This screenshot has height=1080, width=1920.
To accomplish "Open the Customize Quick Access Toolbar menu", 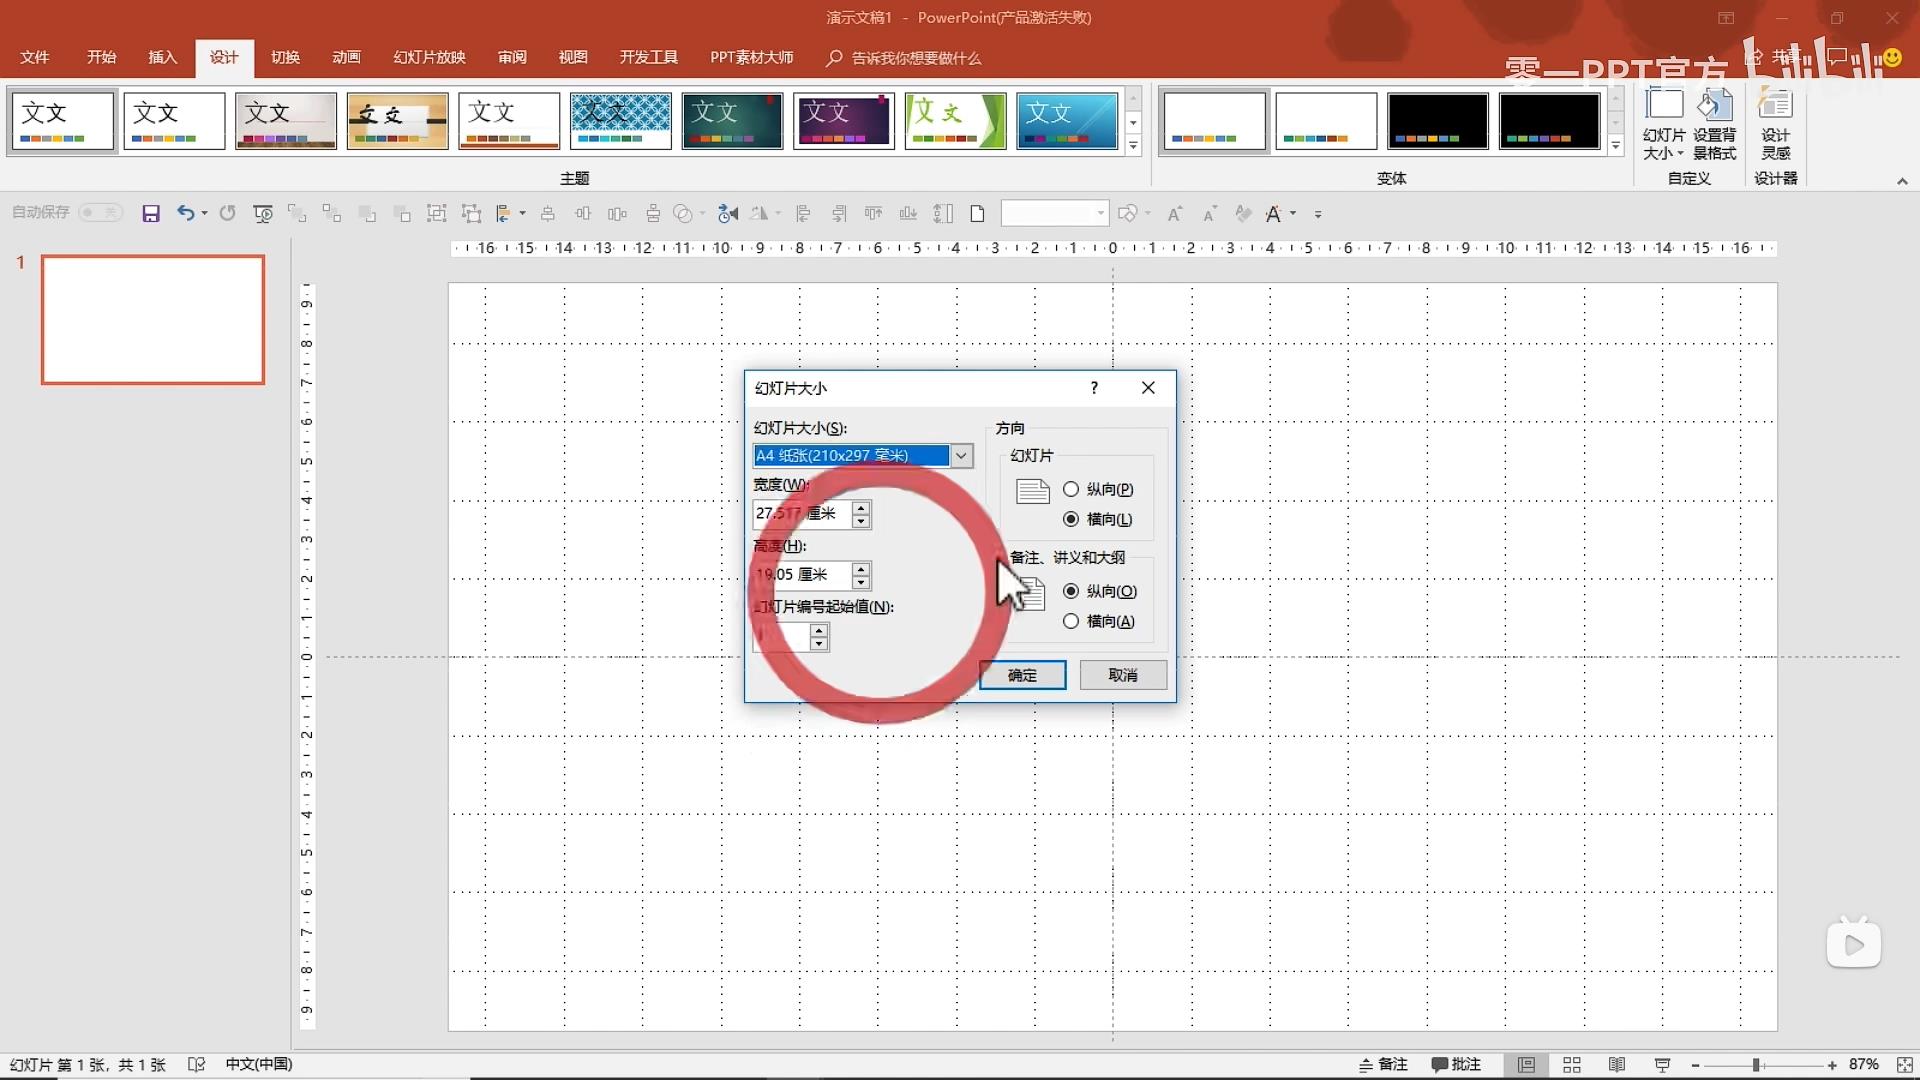I will point(1318,214).
